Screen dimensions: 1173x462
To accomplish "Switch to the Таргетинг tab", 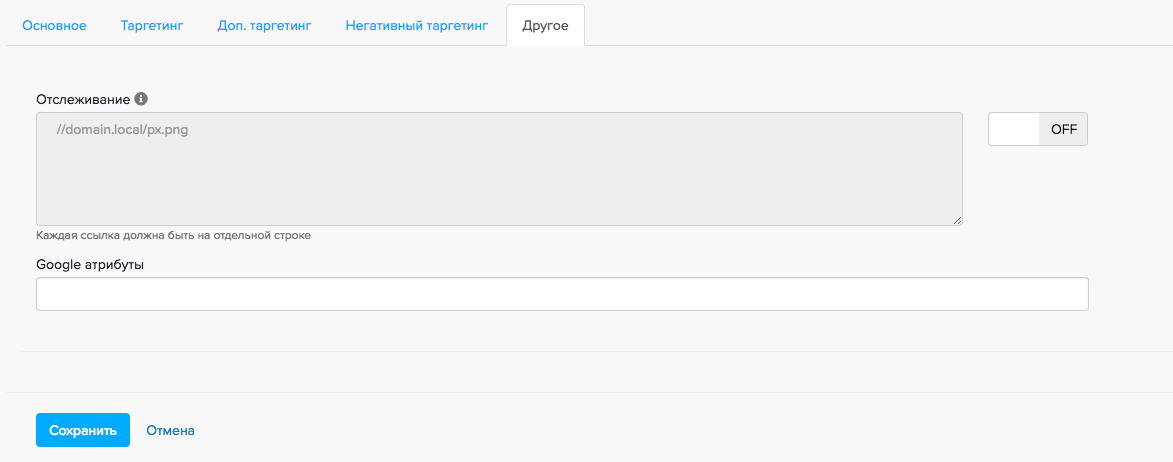I will (x=152, y=25).
